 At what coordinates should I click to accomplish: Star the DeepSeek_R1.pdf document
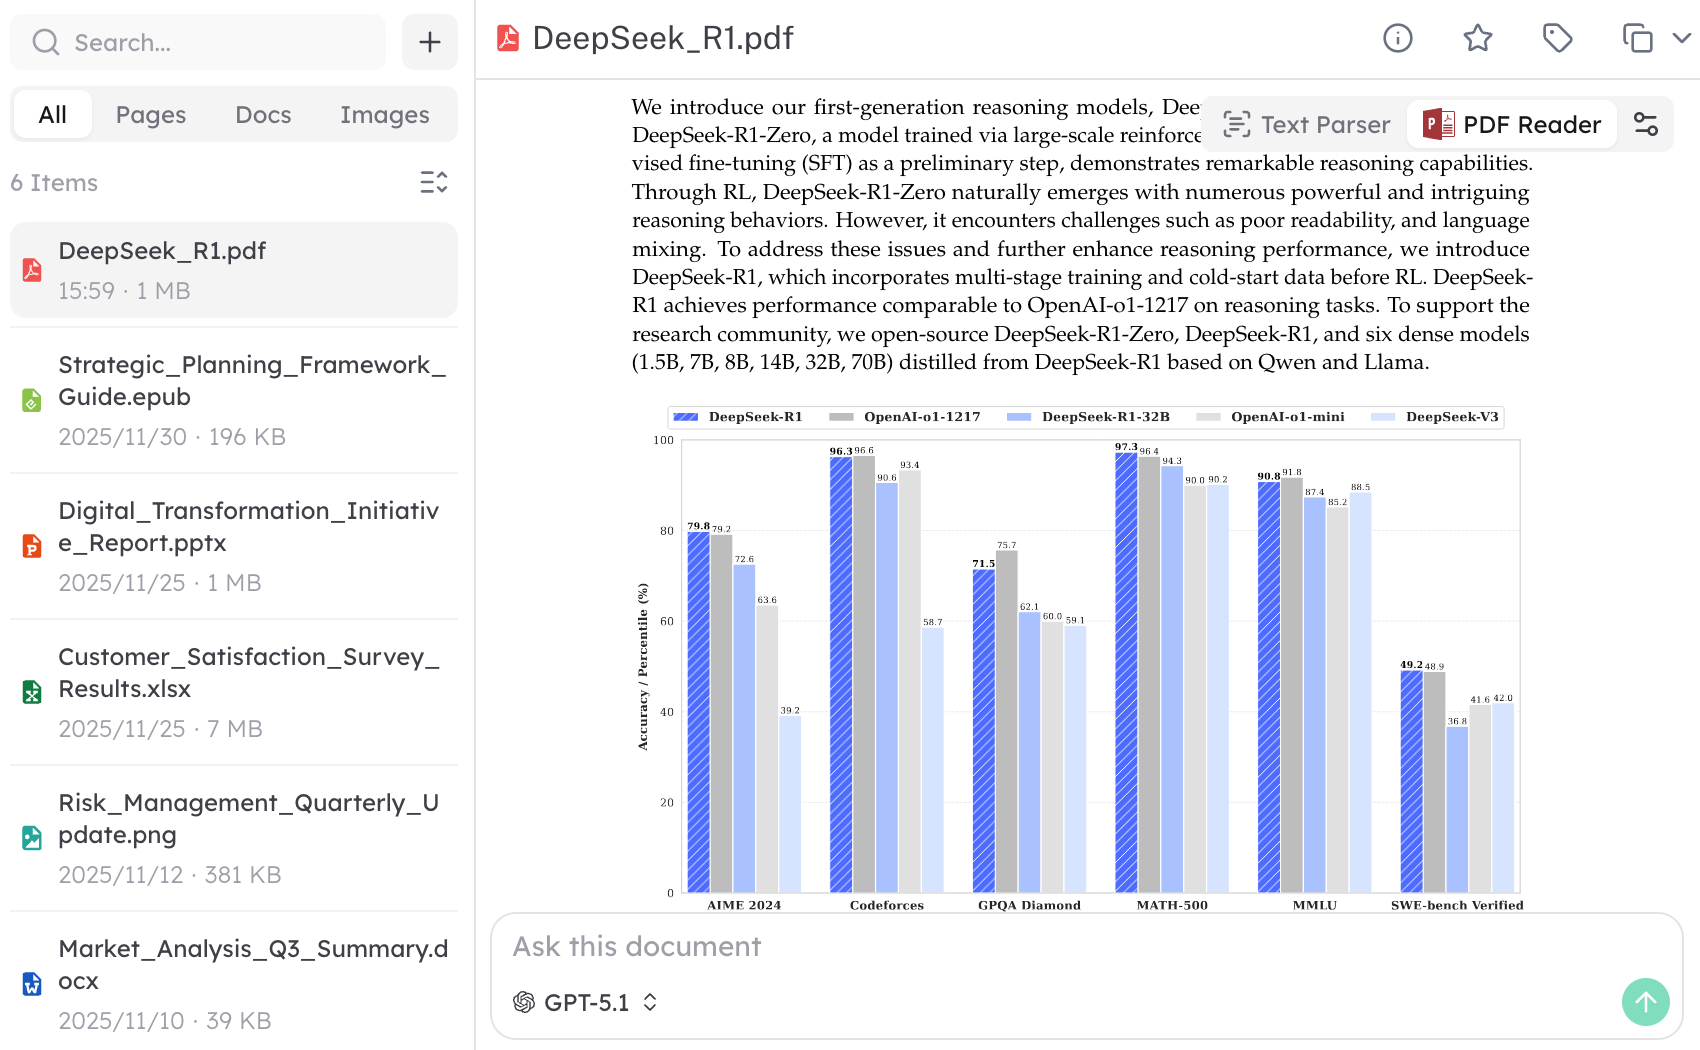[x=1477, y=38]
